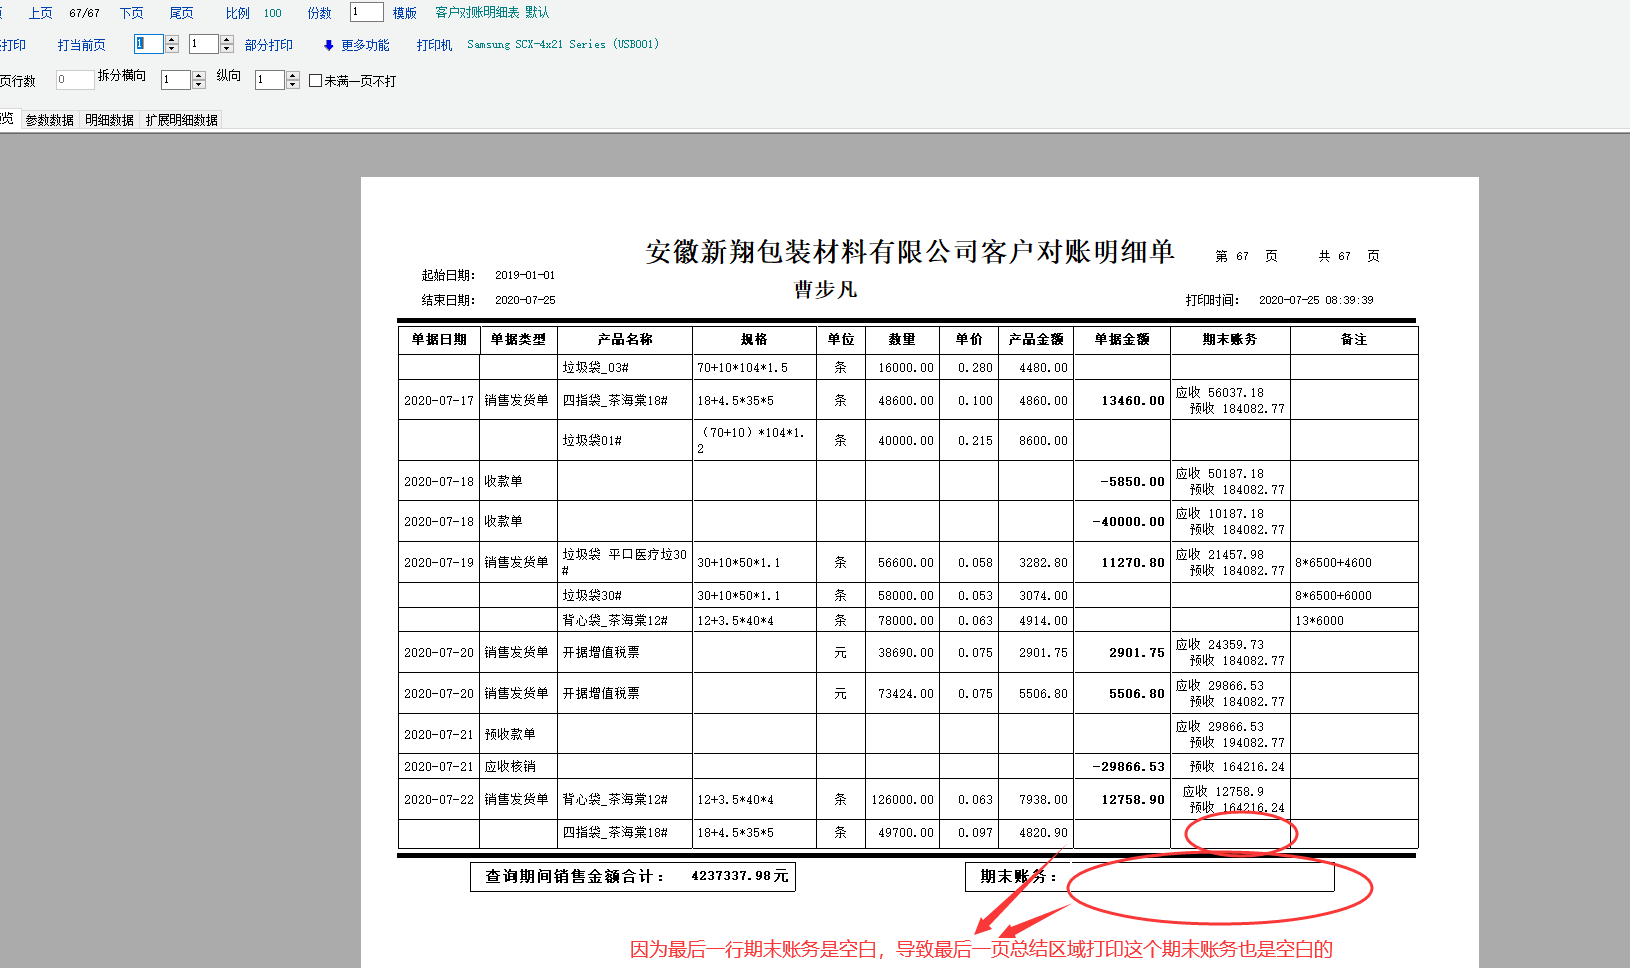Select the 扩展明细数据 tab
1630x968 pixels.
pyautogui.click(x=181, y=120)
